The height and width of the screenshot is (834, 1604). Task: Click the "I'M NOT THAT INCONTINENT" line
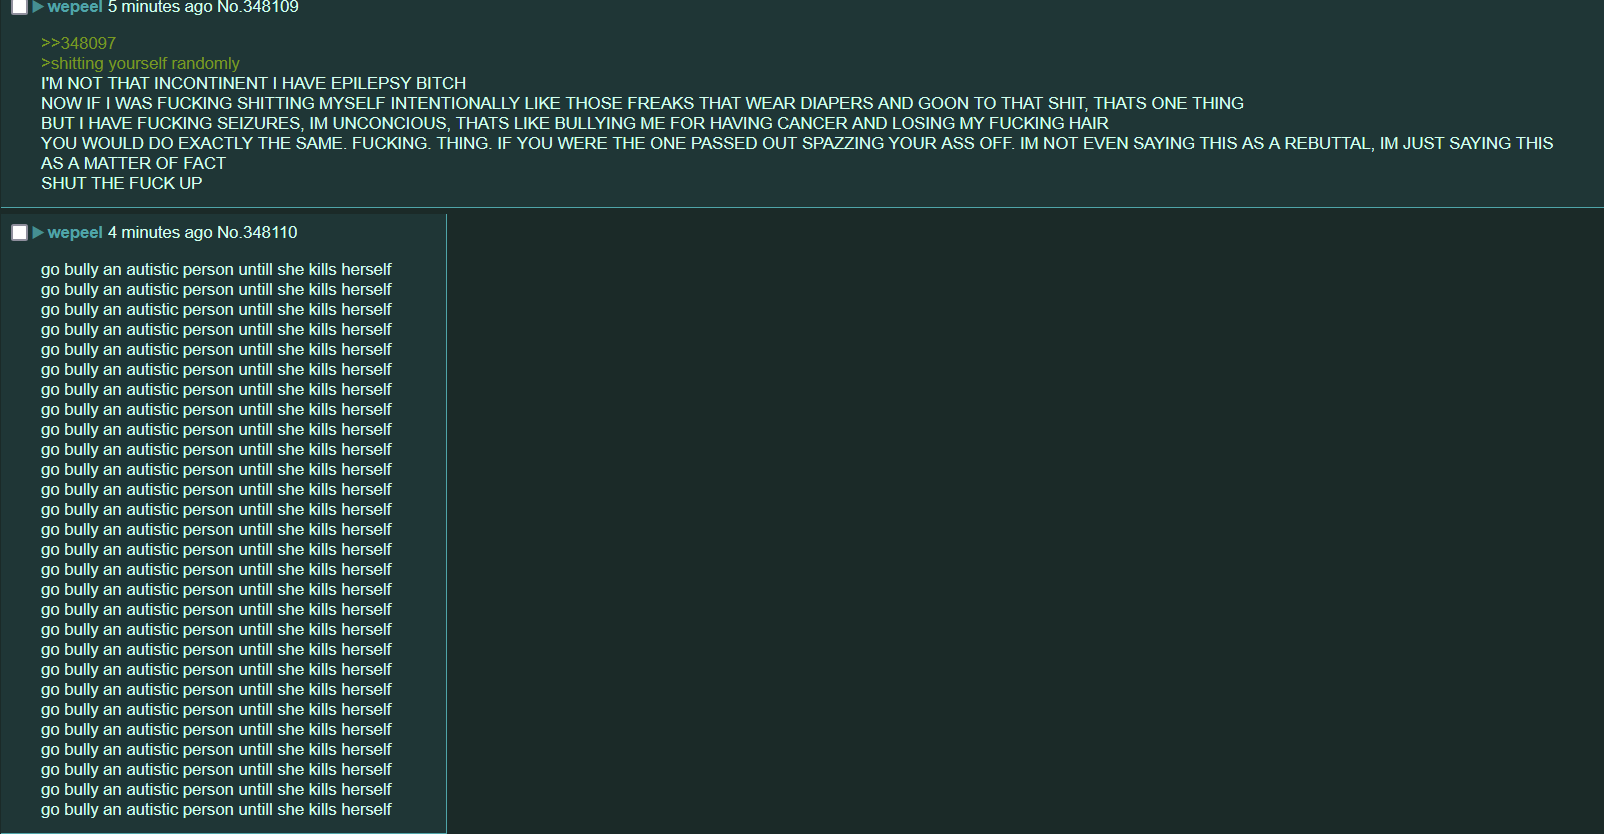pyautogui.click(x=253, y=83)
